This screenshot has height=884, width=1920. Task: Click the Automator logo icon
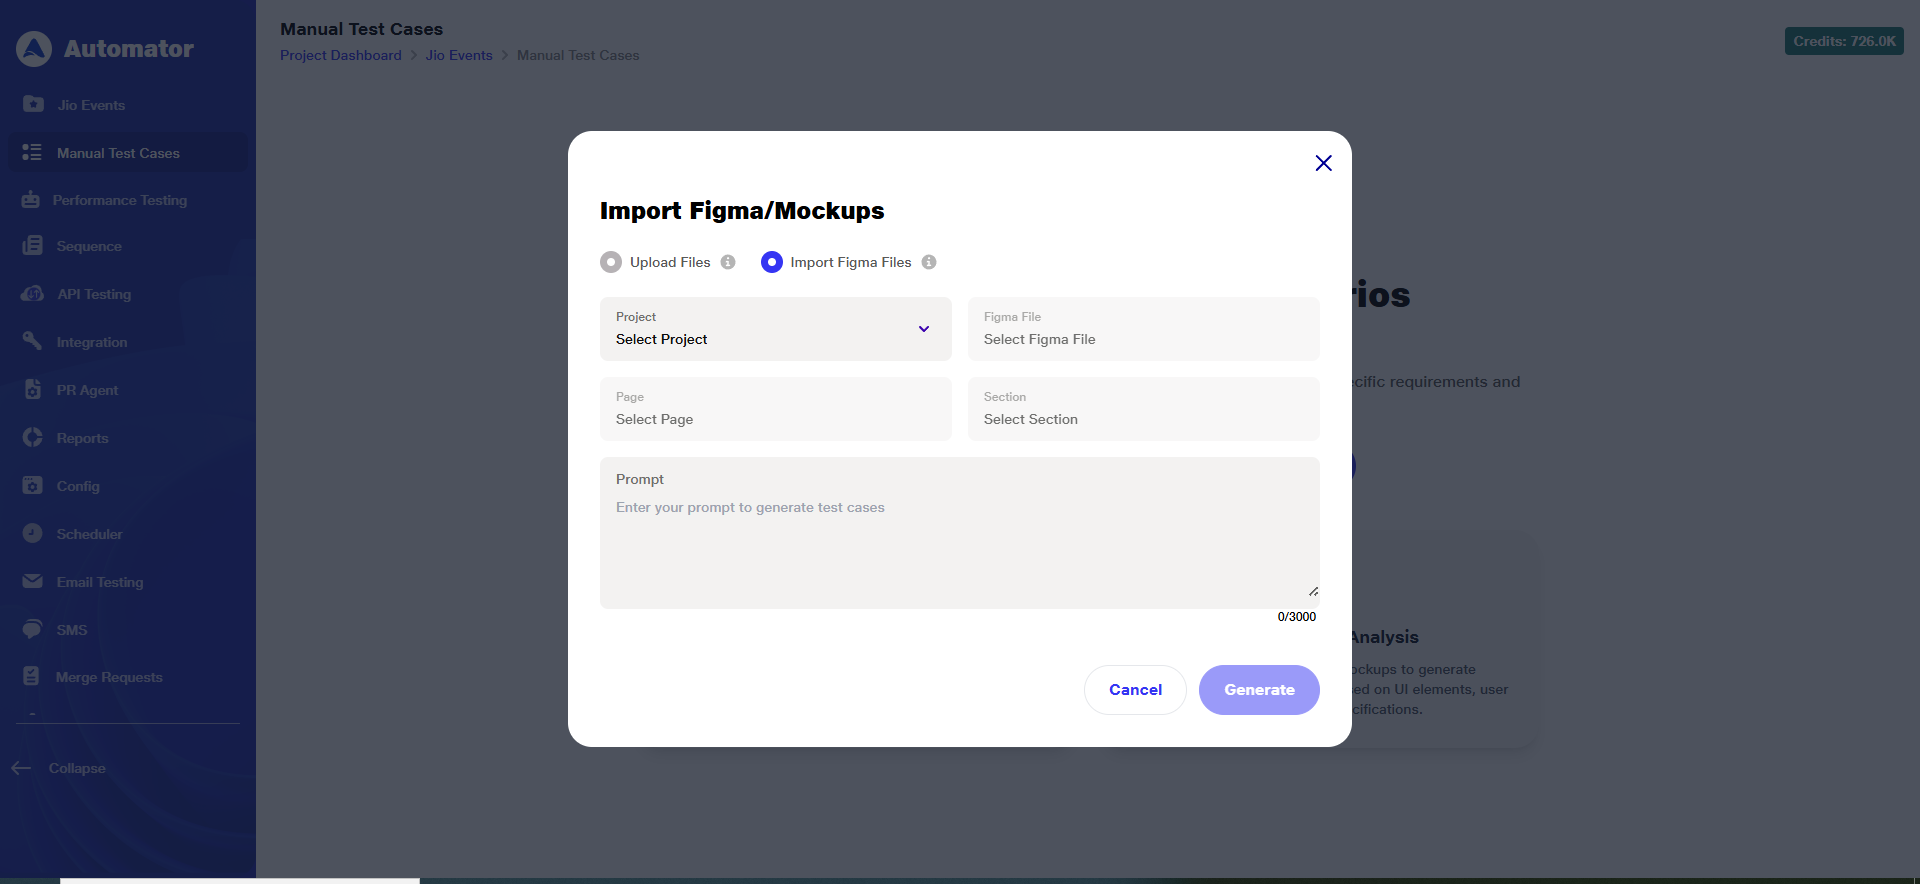tap(34, 49)
